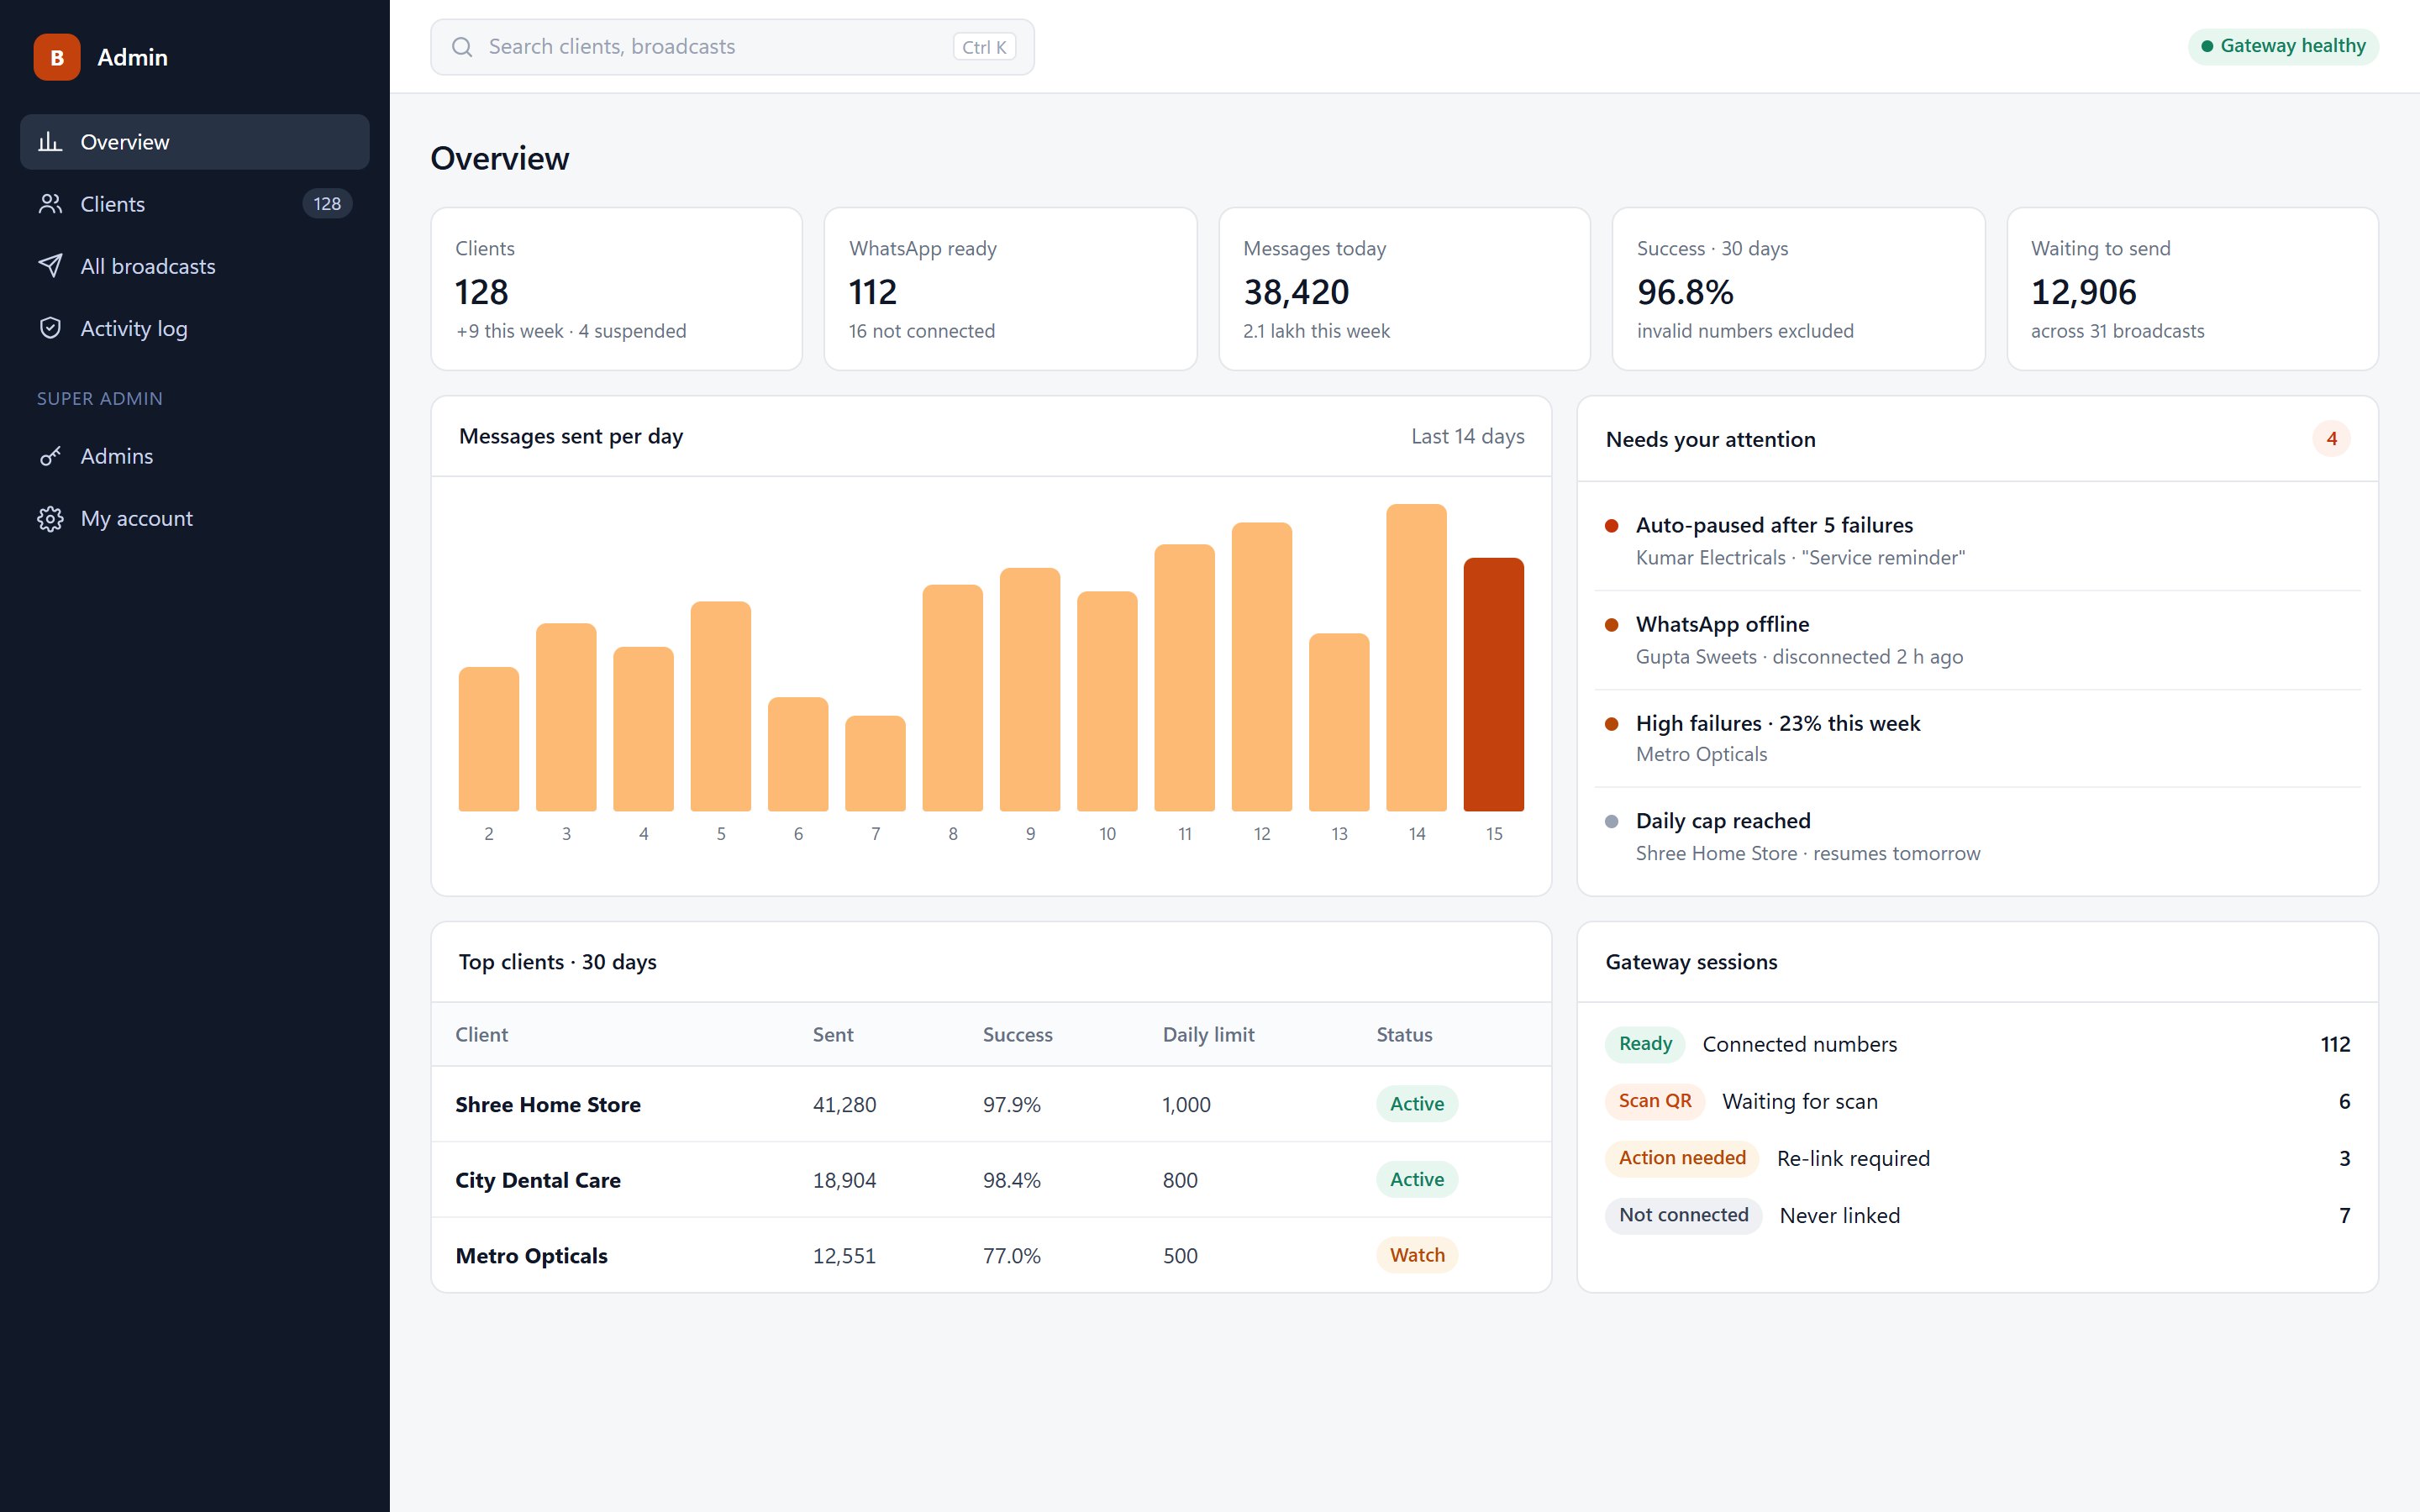The width and height of the screenshot is (2420, 1512).
Task: Click the Admins key icon
Action: 50,456
